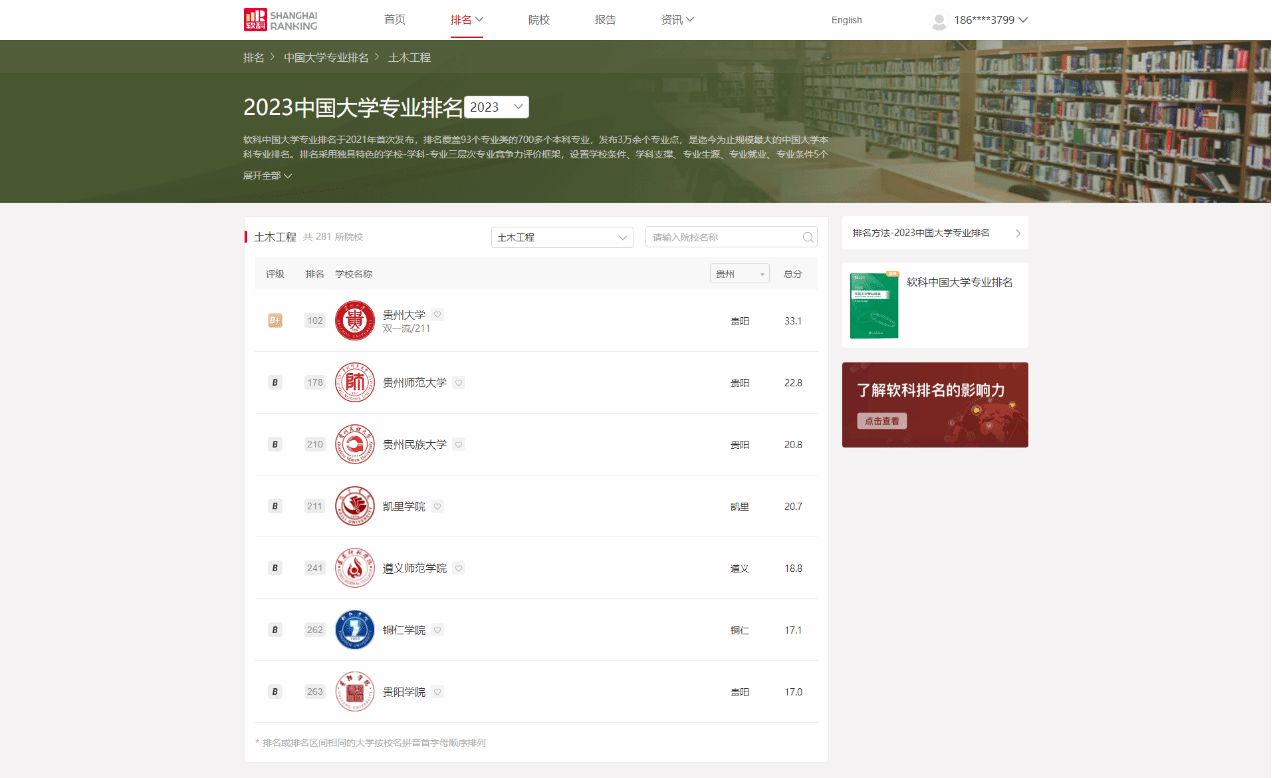
Task: Open the 报告 navigation tab
Action: (605, 20)
